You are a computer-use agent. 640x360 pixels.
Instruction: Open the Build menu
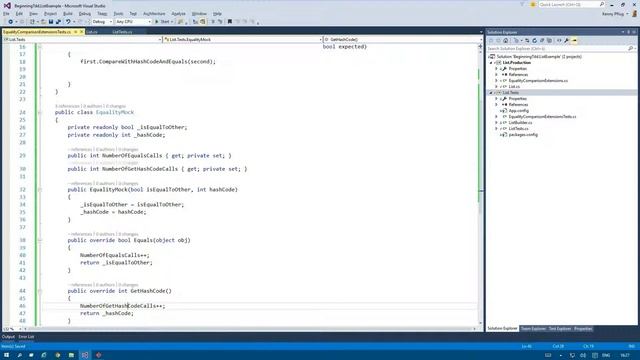68,14
